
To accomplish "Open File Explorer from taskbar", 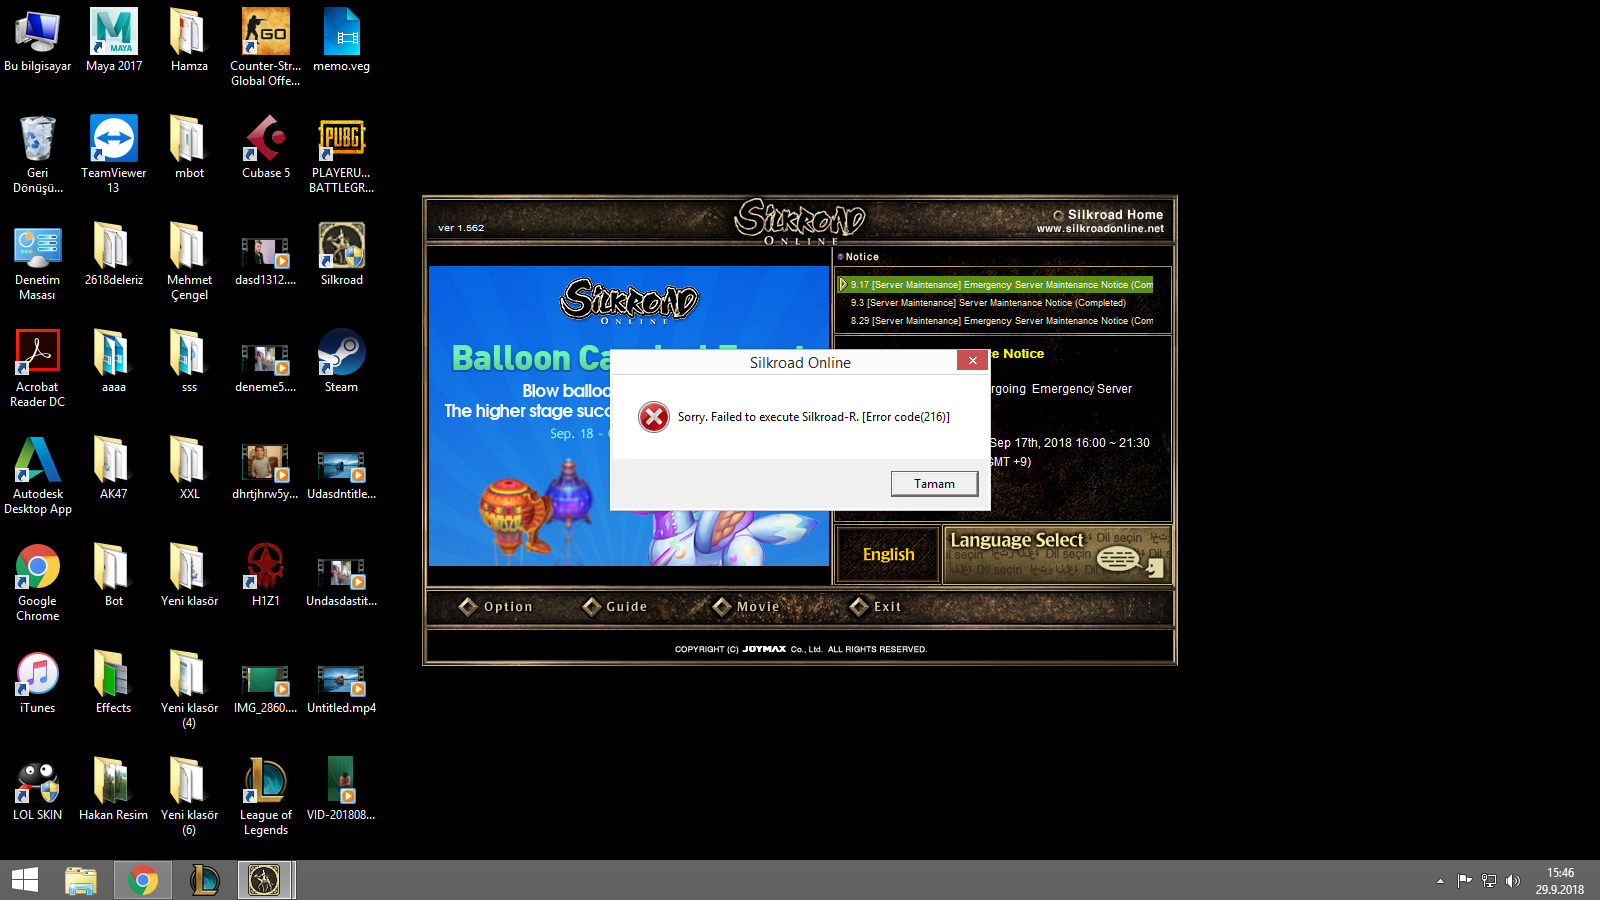I will 81,880.
